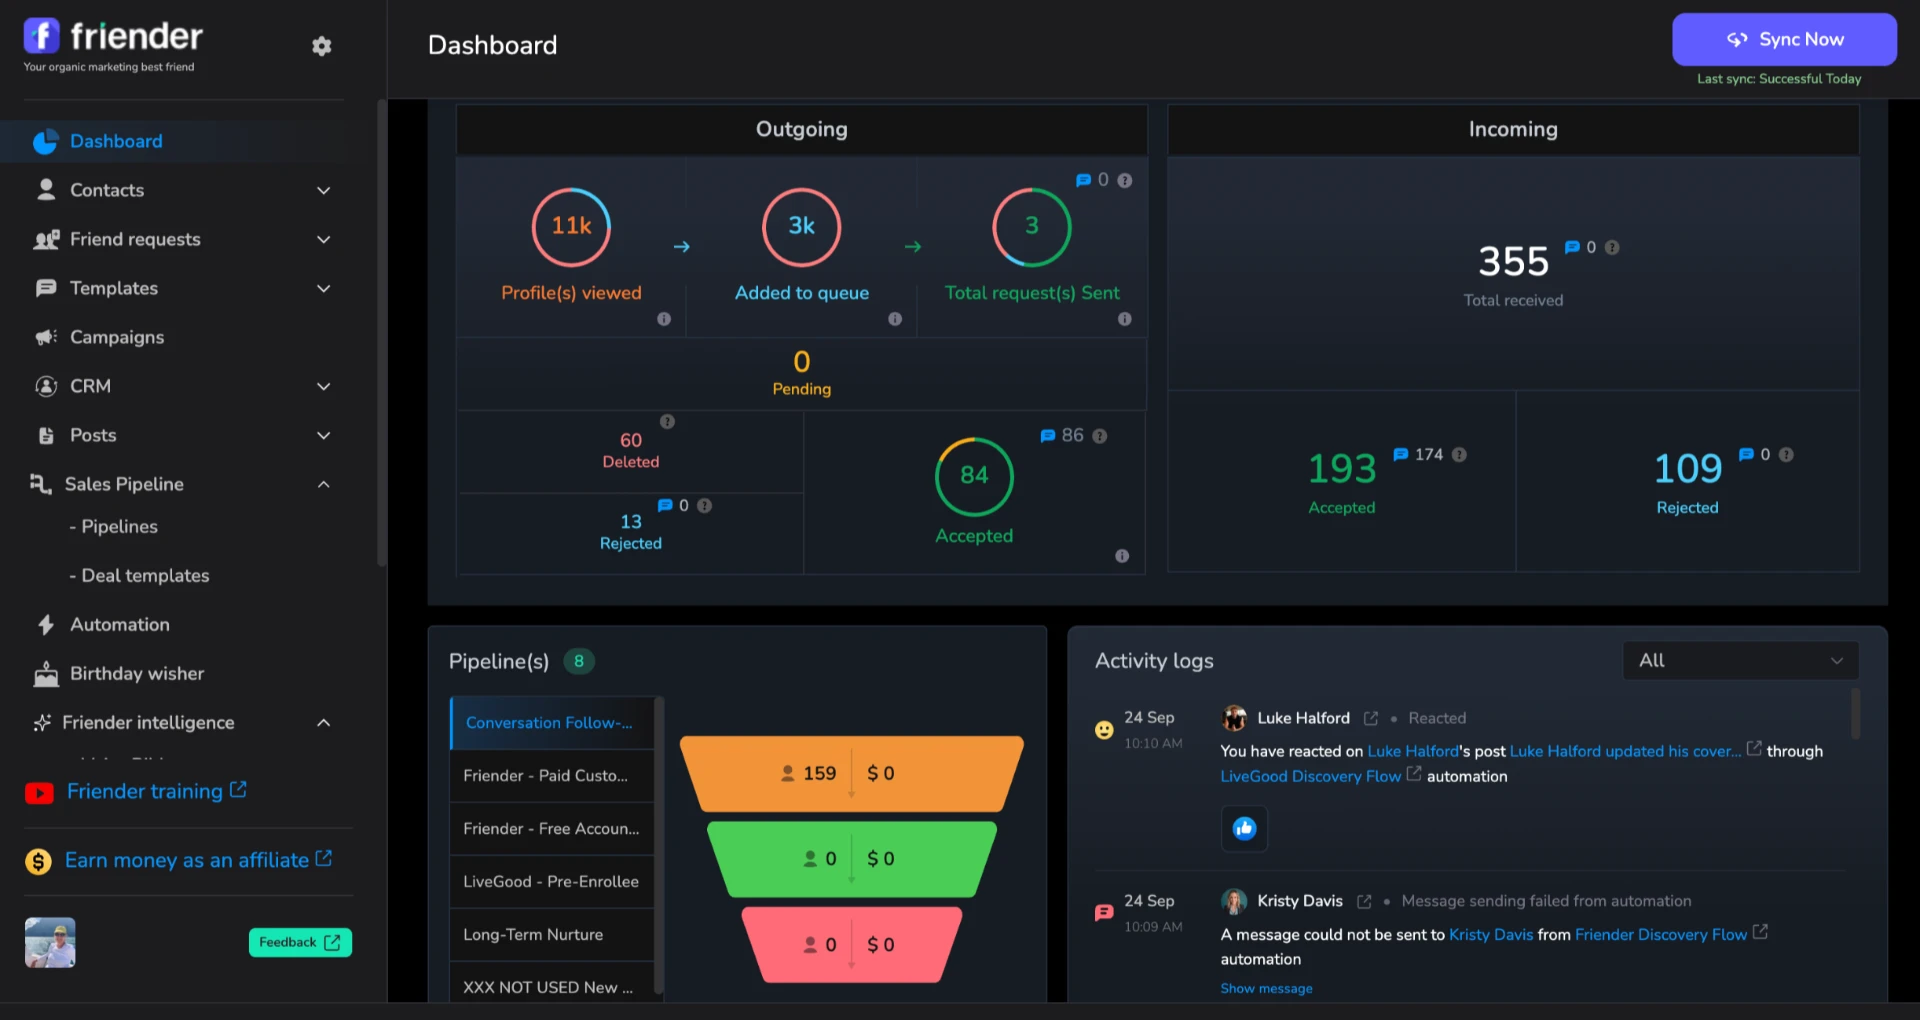1920x1020 pixels.
Task: Expand the Friend requests chevron
Action: (323, 239)
